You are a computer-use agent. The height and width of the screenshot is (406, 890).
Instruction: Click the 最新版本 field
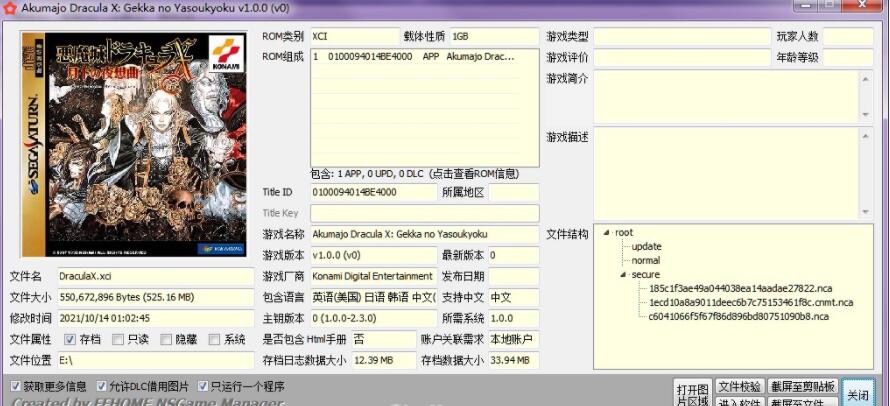(x=514, y=255)
